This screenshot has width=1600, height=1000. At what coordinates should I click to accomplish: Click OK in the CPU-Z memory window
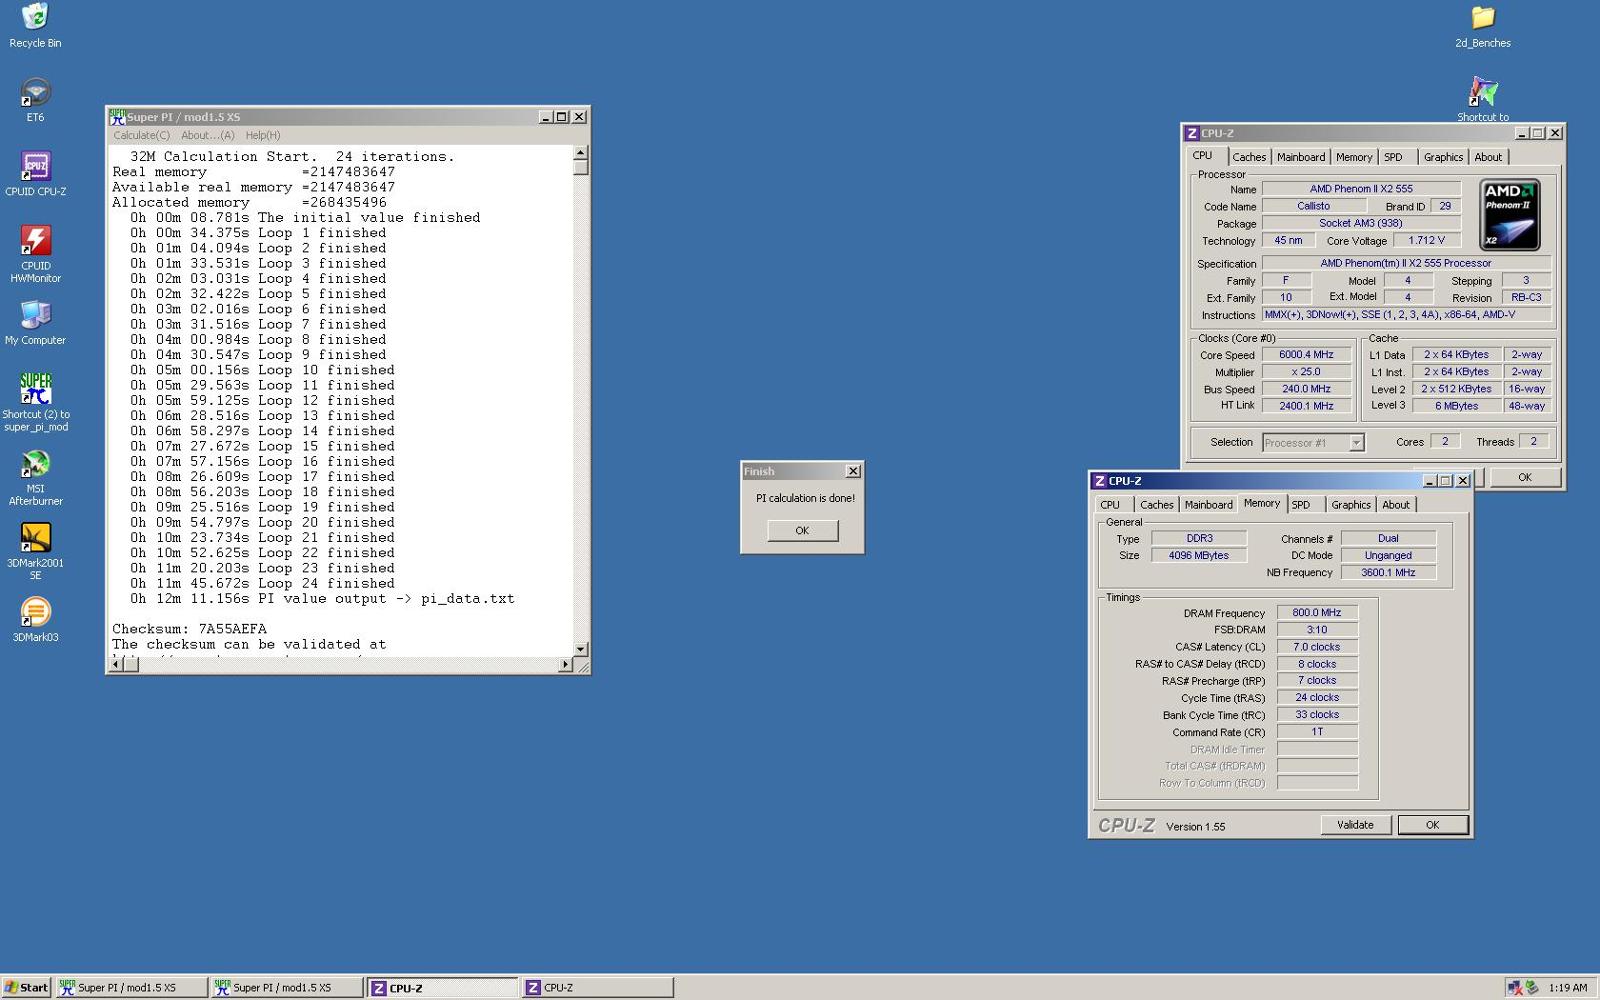(1432, 825)
